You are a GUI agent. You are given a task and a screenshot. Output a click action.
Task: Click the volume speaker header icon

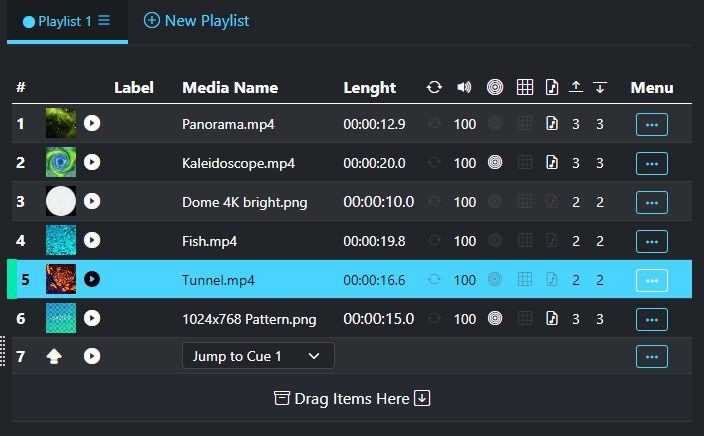(x=464, y=87)
